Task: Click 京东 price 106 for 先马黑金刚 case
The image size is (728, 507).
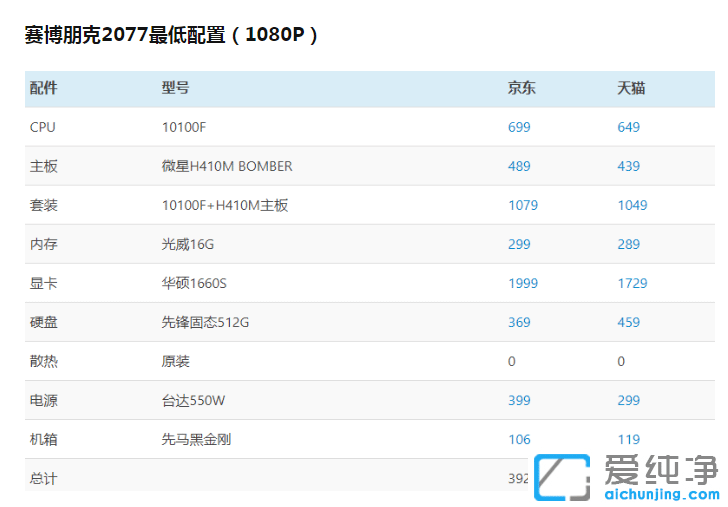Action: coord(519,439)
